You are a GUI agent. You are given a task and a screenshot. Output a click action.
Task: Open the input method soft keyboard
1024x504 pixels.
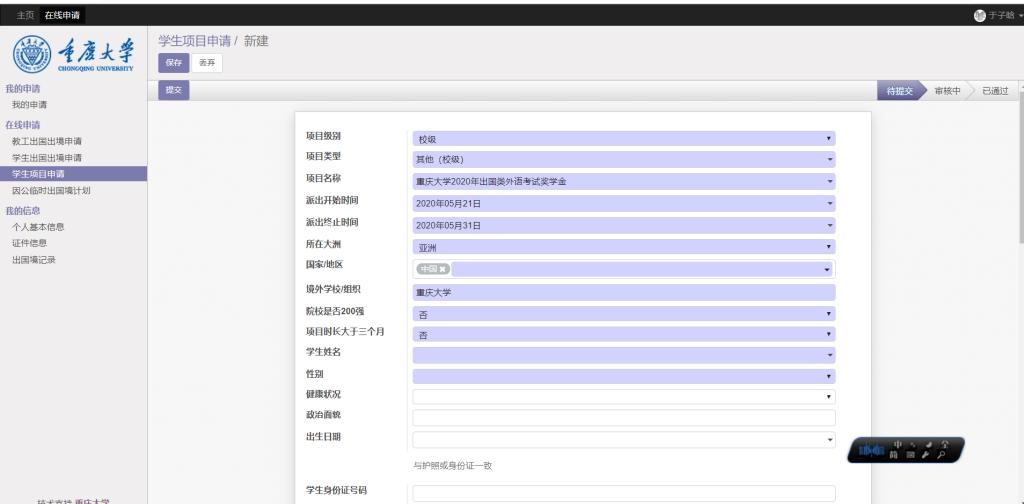[911, 455]
